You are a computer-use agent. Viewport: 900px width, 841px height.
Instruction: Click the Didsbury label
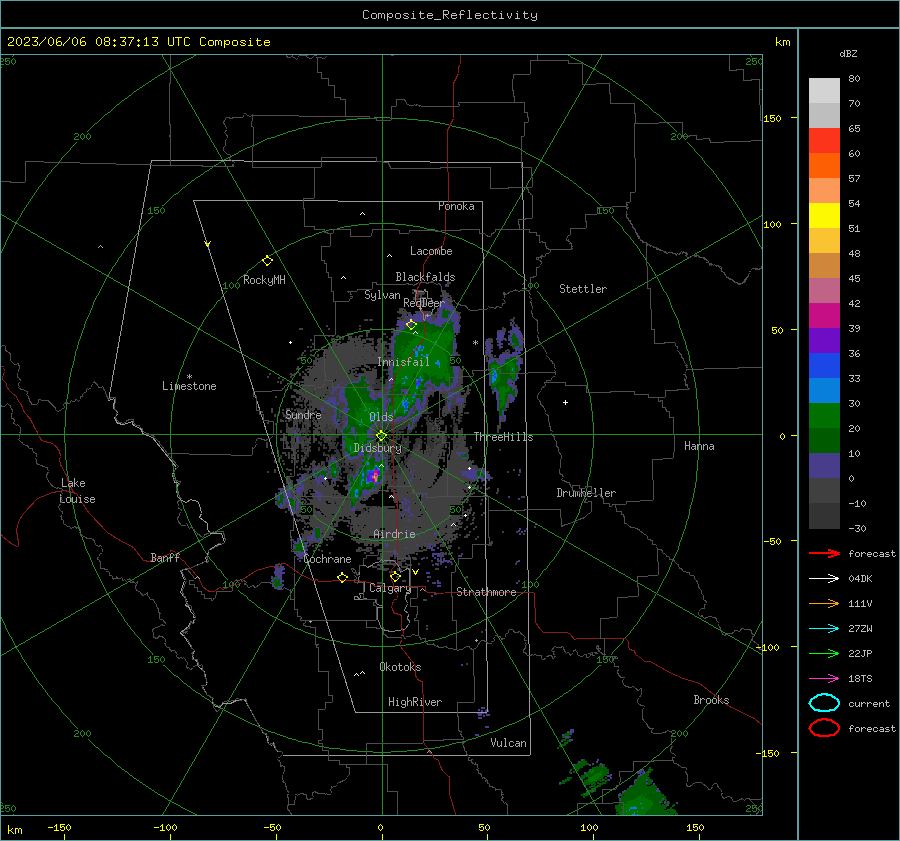pyautogui.click(x=377, y=448)
